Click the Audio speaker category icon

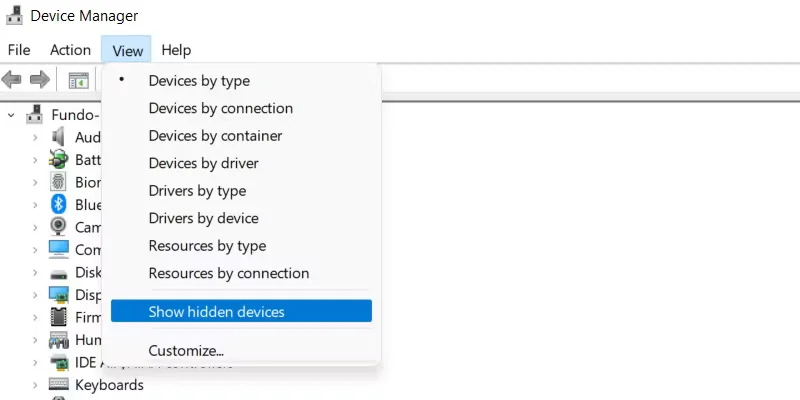[59, 137]
